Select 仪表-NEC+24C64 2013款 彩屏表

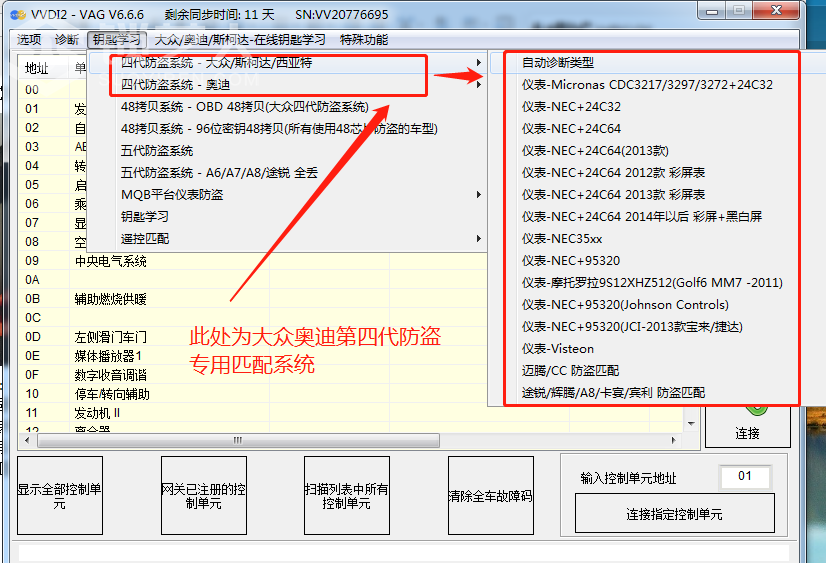pos(613,195)
